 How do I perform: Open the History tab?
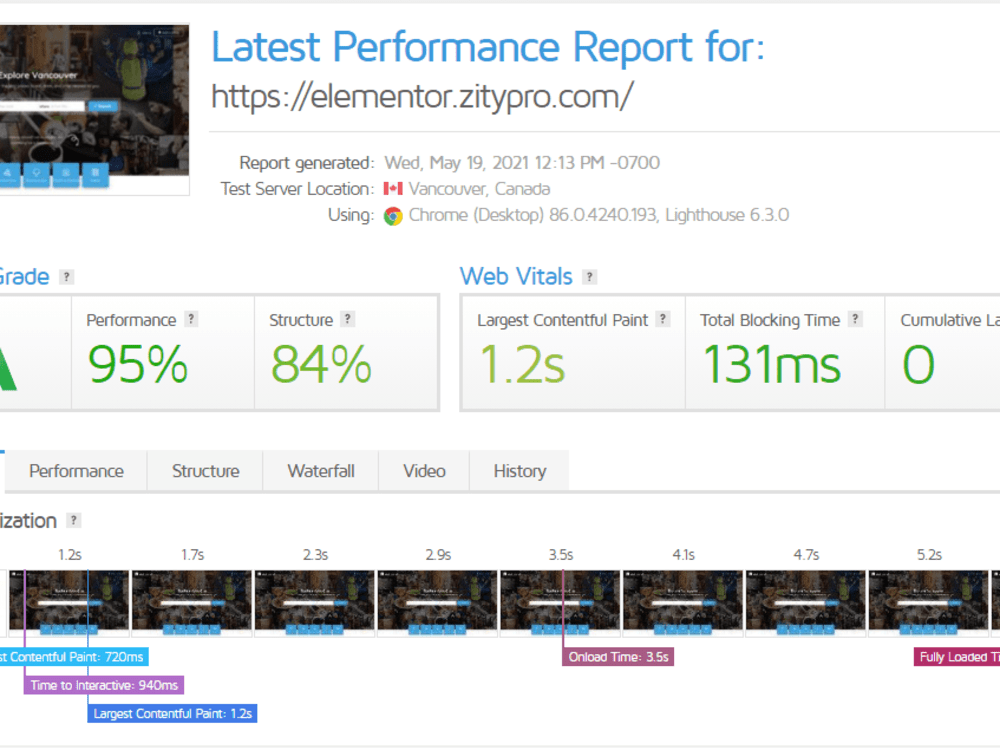[520, 471]
